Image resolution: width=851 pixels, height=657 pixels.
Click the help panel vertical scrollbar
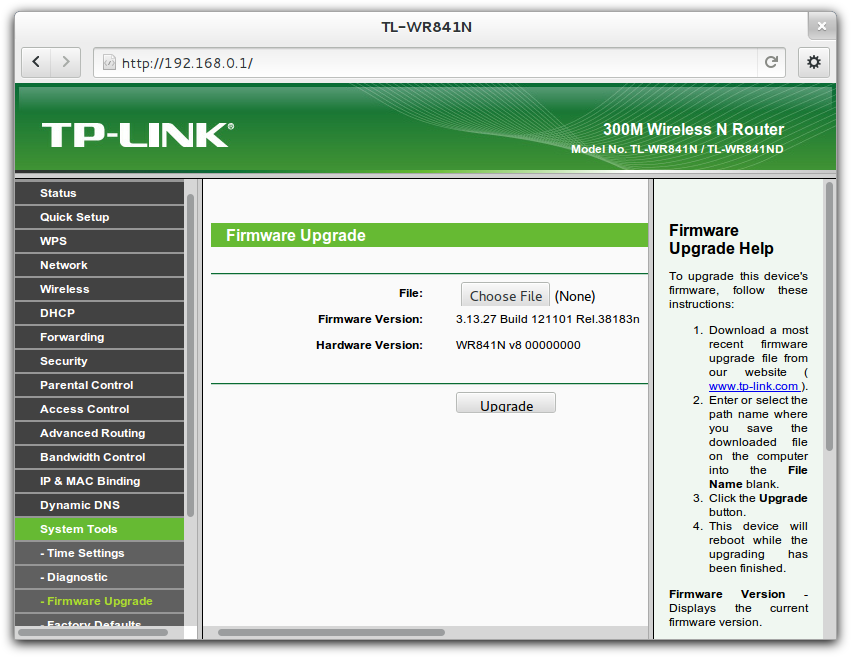[829, 316]
